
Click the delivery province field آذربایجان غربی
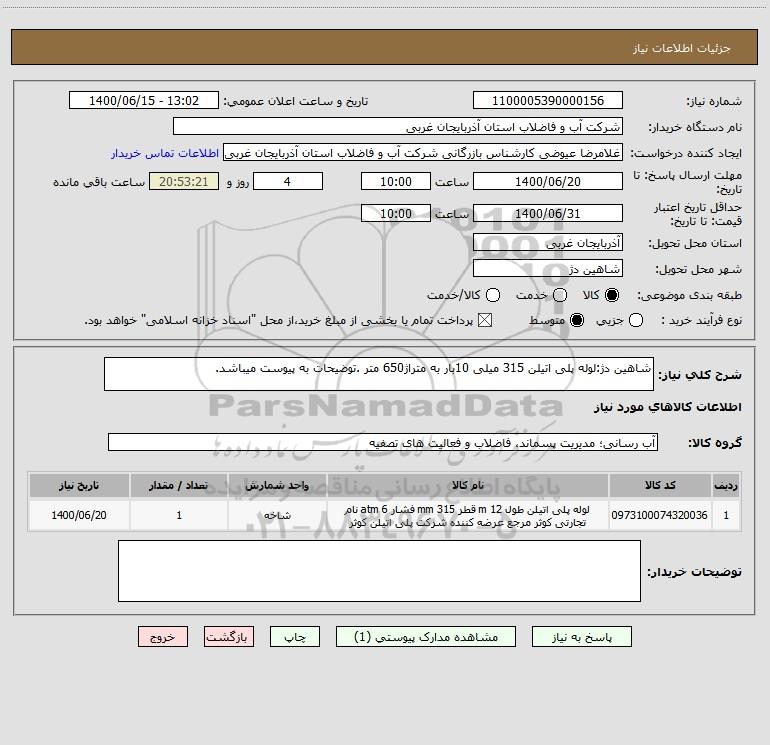pyautogui.click(x=548, y=242)
